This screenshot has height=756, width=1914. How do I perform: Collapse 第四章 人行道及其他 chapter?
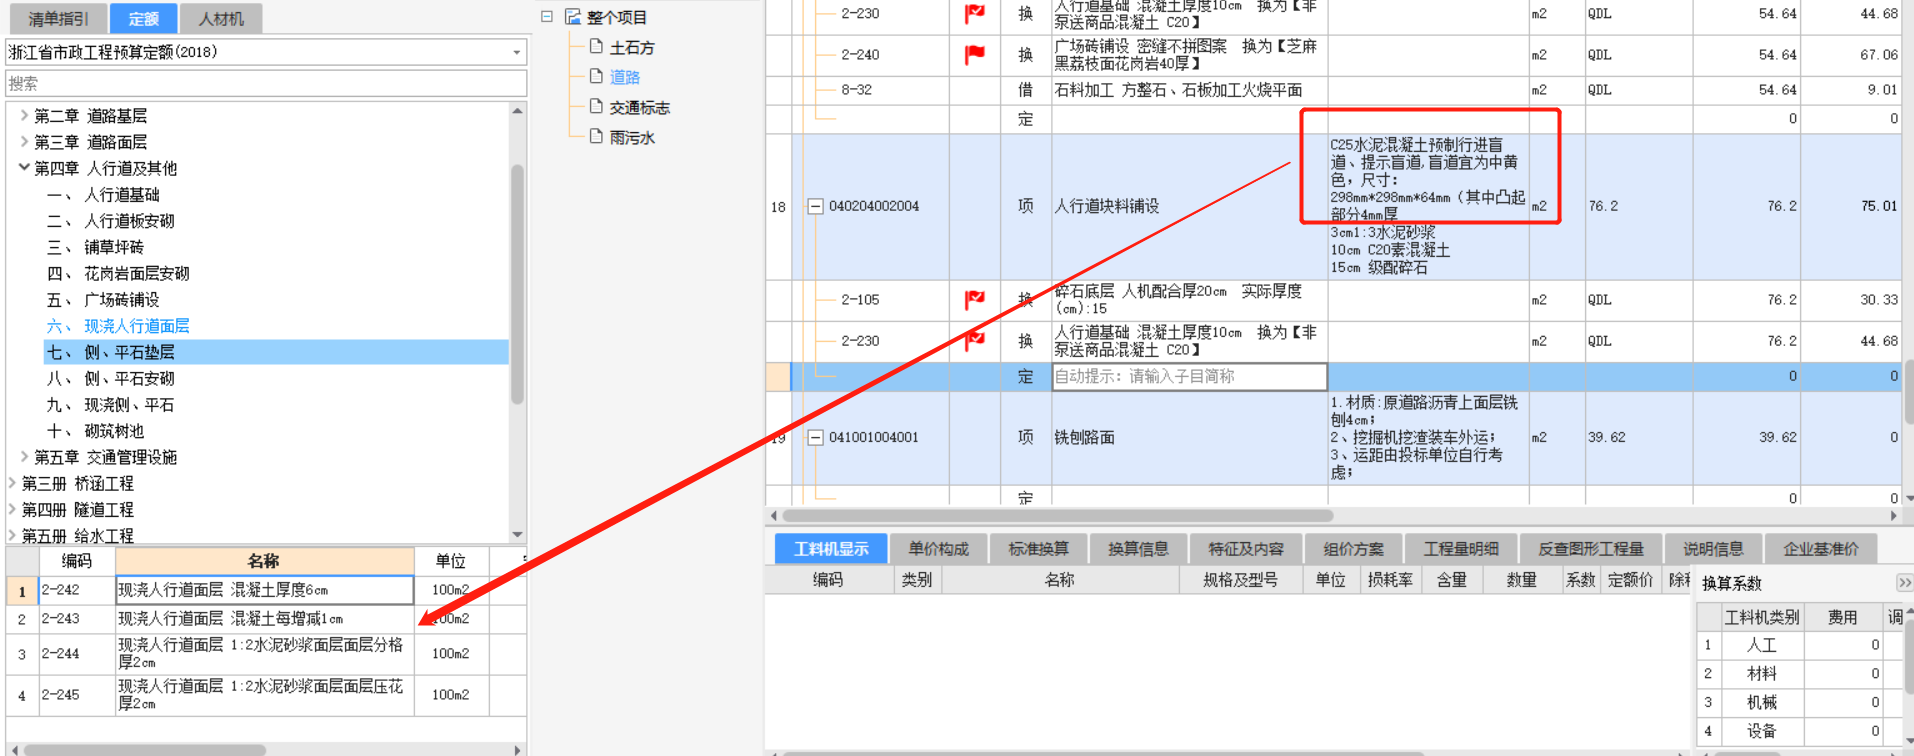pos(24,168)
